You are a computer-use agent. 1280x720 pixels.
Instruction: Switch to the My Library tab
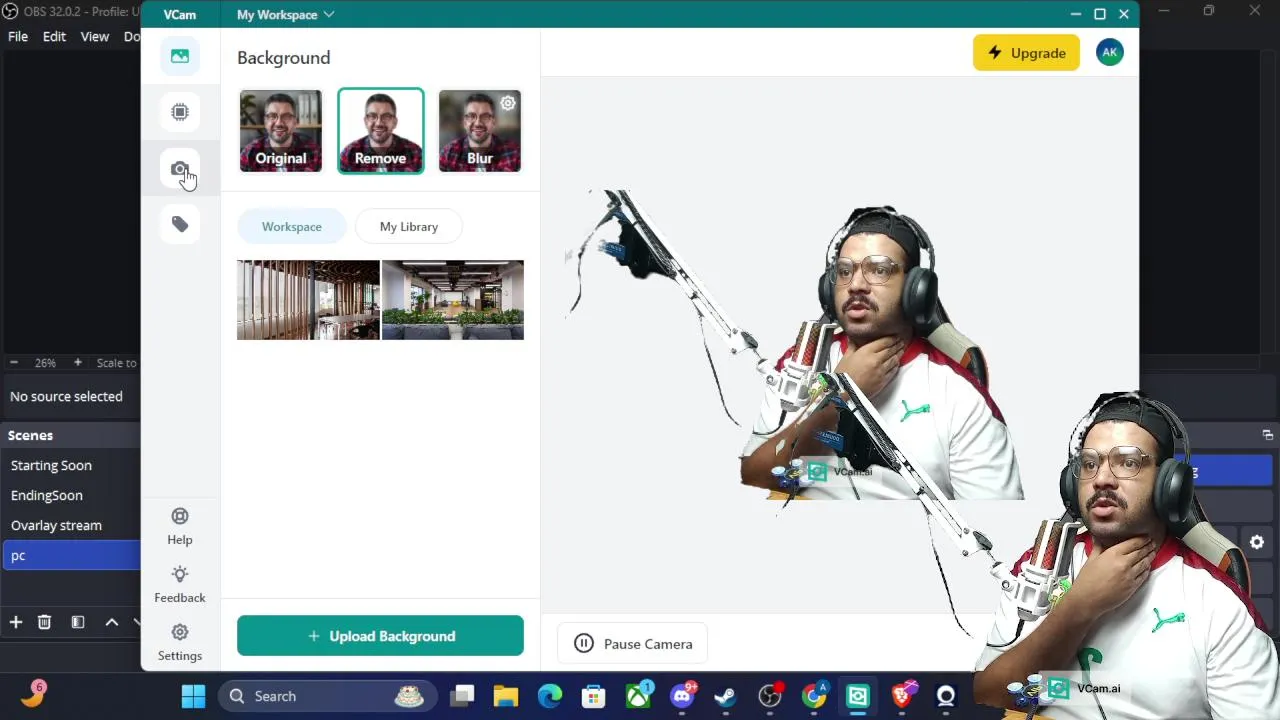tap(409, 227)
